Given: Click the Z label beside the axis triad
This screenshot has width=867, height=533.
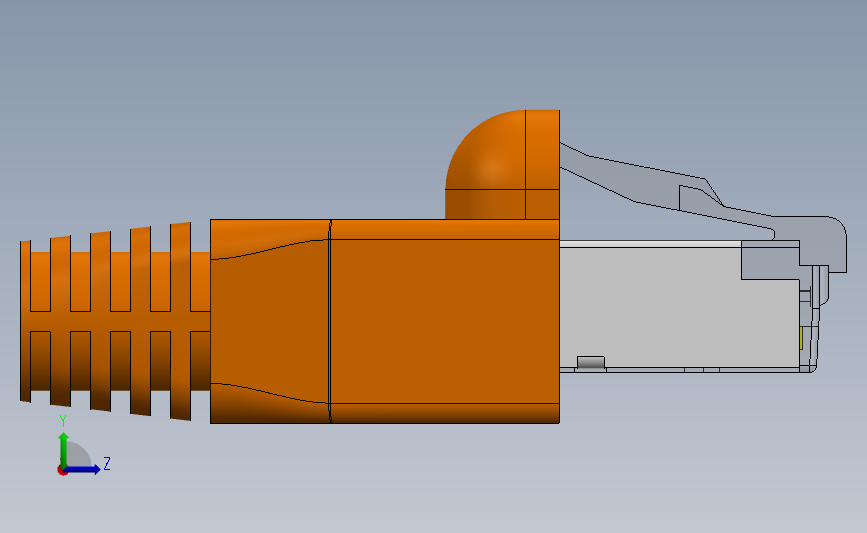Looking at the screenshot, I should pyautogui.click(x=107, y=463).
